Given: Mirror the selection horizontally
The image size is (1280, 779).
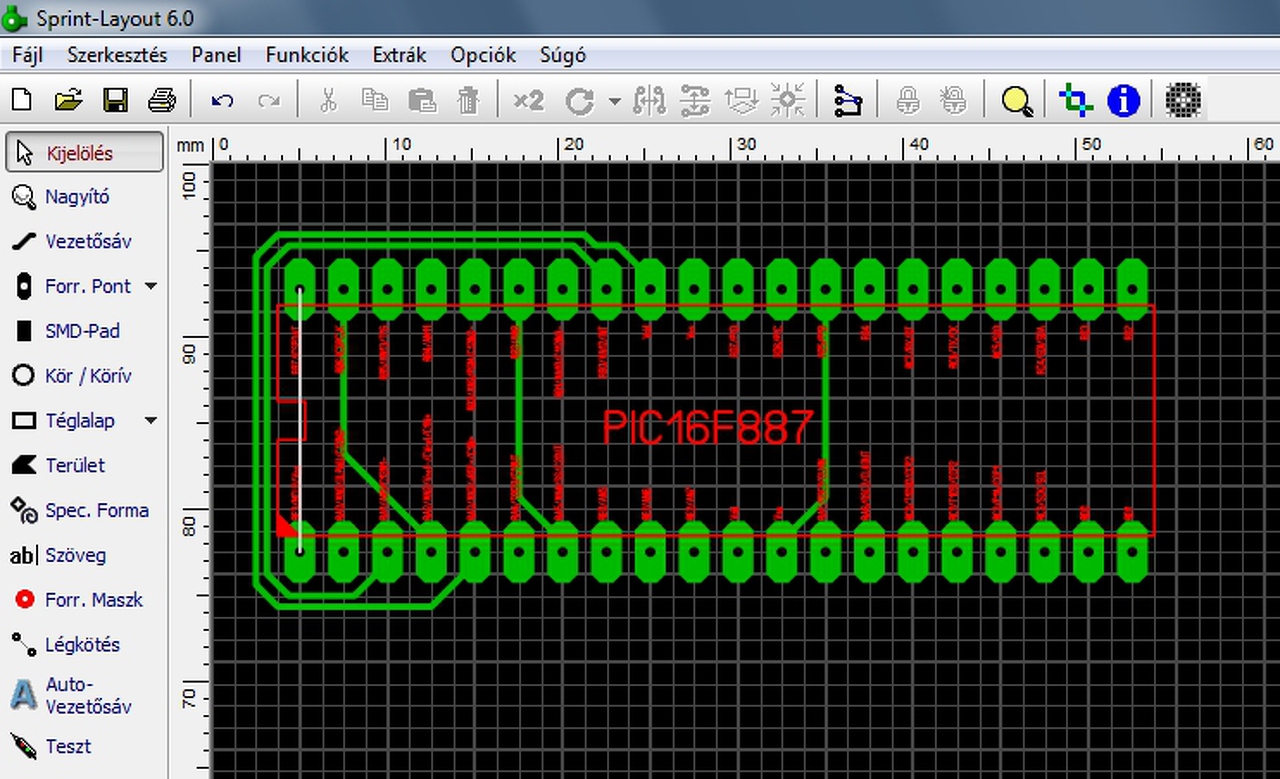Looking at the screenshot, I should click(x=650, y=100).
